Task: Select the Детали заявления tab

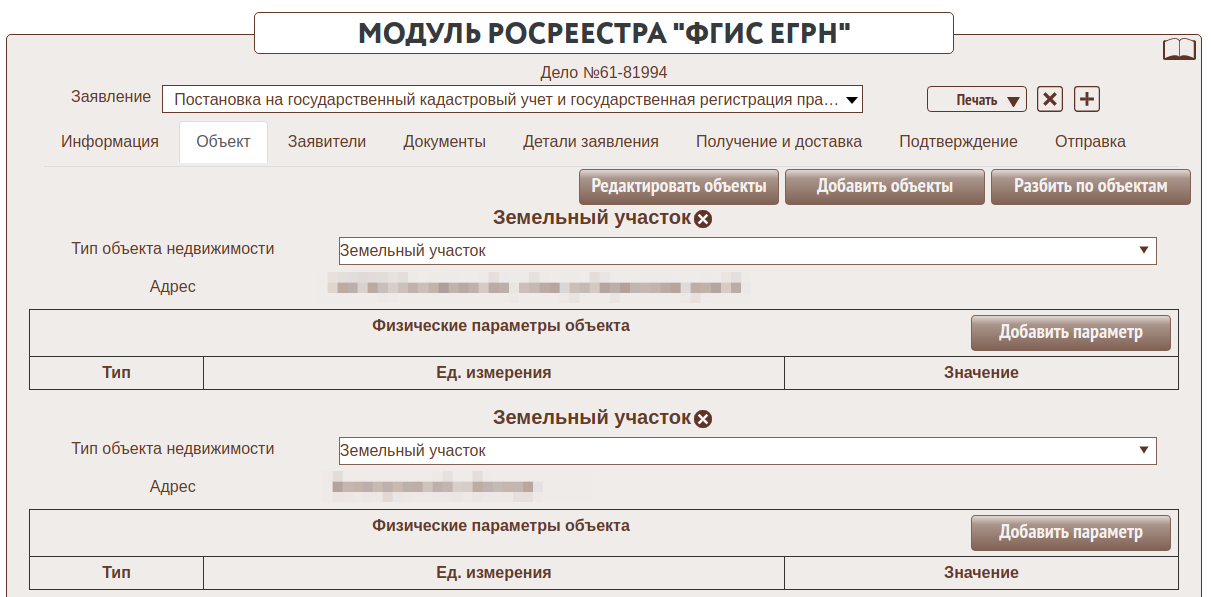Action: 591,142
